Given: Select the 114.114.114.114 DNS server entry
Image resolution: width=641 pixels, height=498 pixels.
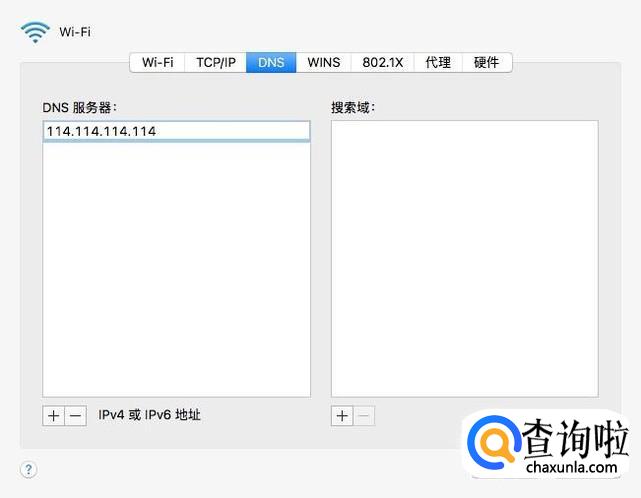Looking at the screenshot, I should pos(176,131).
